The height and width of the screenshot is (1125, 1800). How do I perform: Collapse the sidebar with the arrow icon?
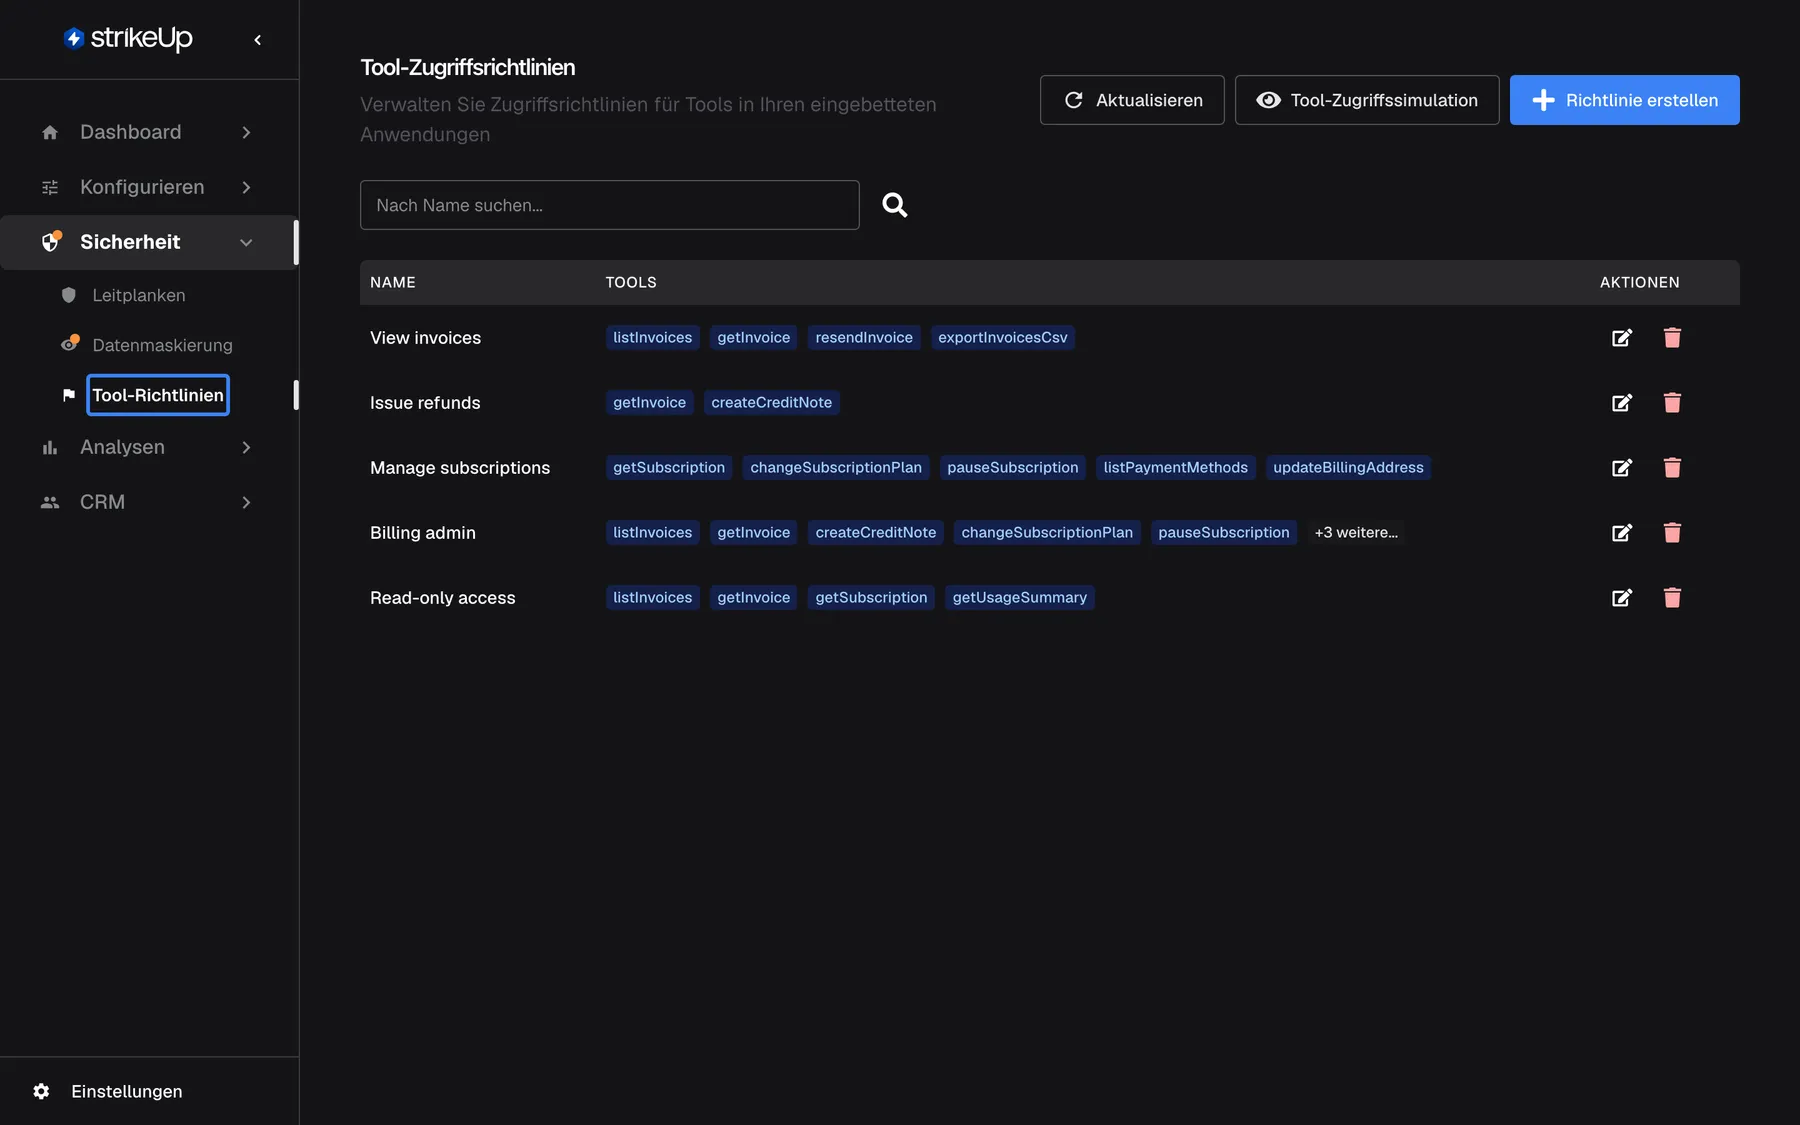[x=258, y=40]
